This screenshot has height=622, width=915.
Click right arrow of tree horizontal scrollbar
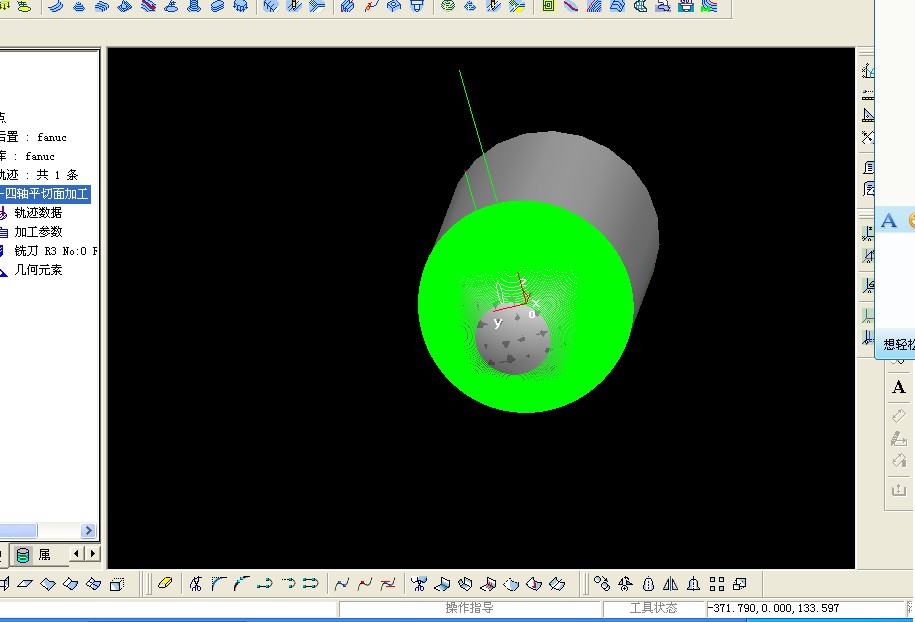click(x=88, y=531)
